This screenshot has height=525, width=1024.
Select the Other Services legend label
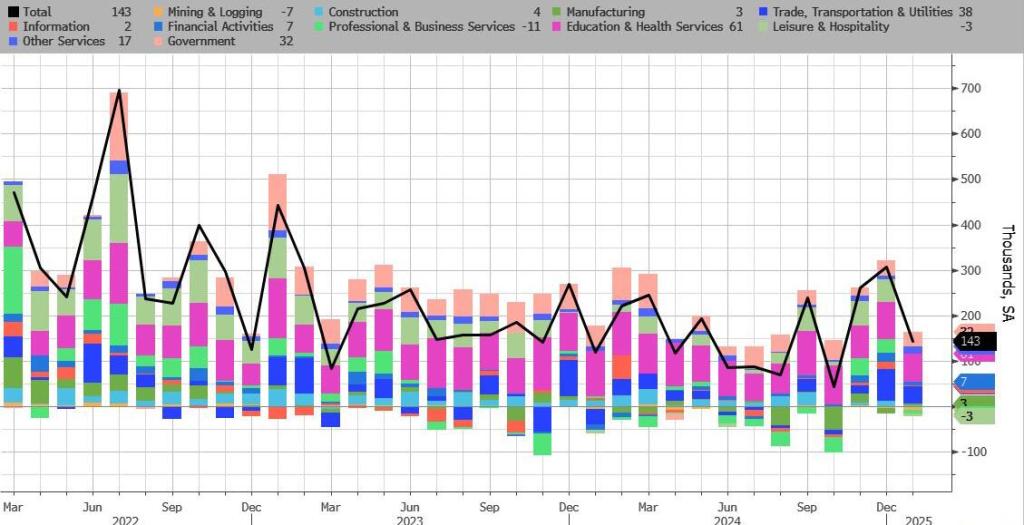(62, 42)
